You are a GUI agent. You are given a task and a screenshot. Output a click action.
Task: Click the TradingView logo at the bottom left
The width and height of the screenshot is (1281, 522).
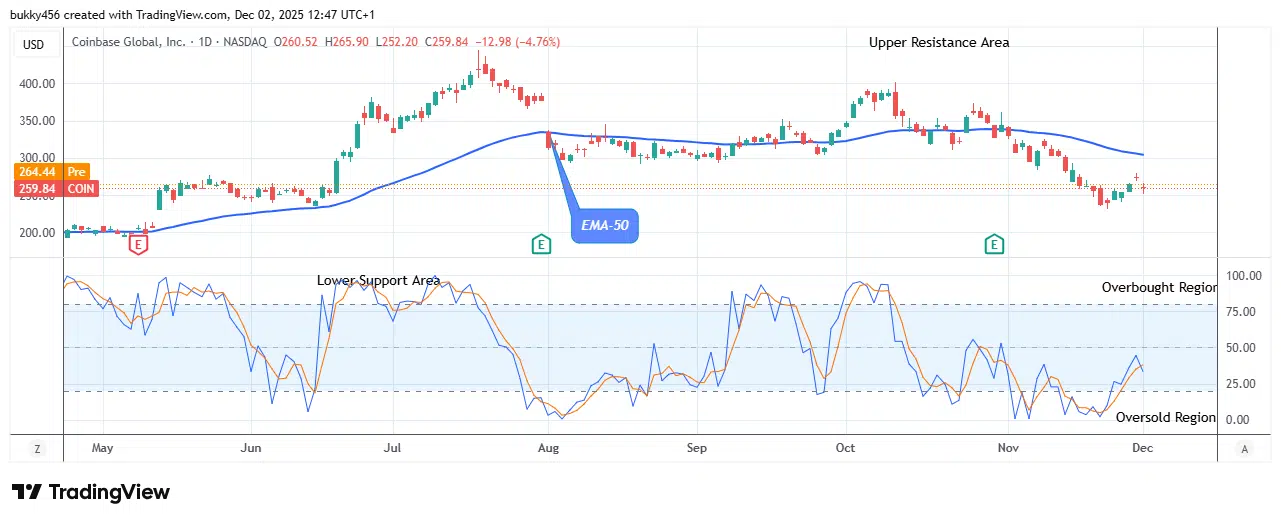pos(91,492)
